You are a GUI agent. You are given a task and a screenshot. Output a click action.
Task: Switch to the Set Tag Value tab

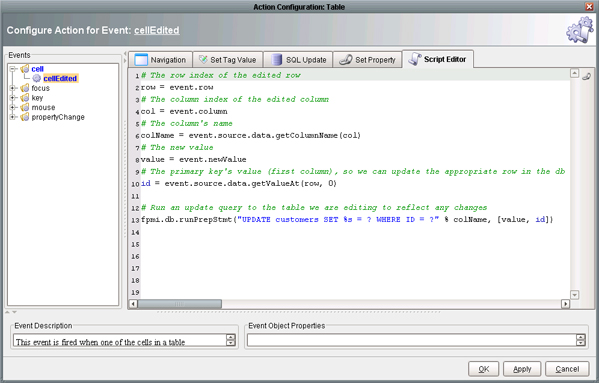[x=228, y=60]
